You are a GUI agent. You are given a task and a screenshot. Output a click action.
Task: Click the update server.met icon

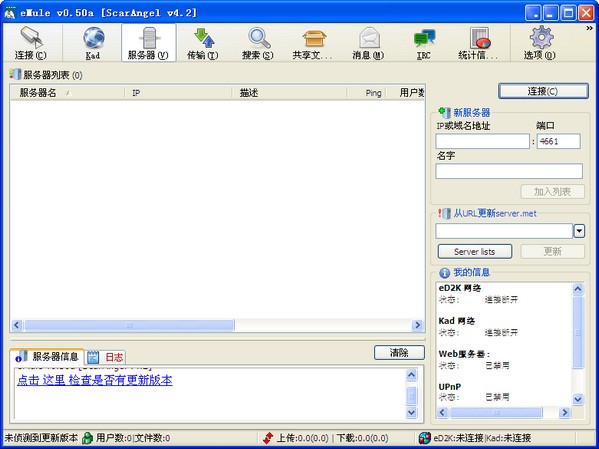tap(444, 213)
